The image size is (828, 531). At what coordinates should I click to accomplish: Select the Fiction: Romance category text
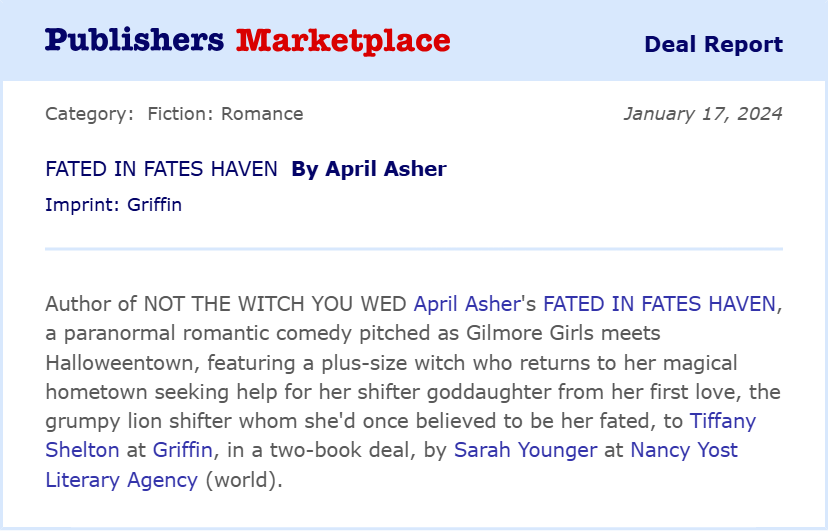tap(225, 114)
